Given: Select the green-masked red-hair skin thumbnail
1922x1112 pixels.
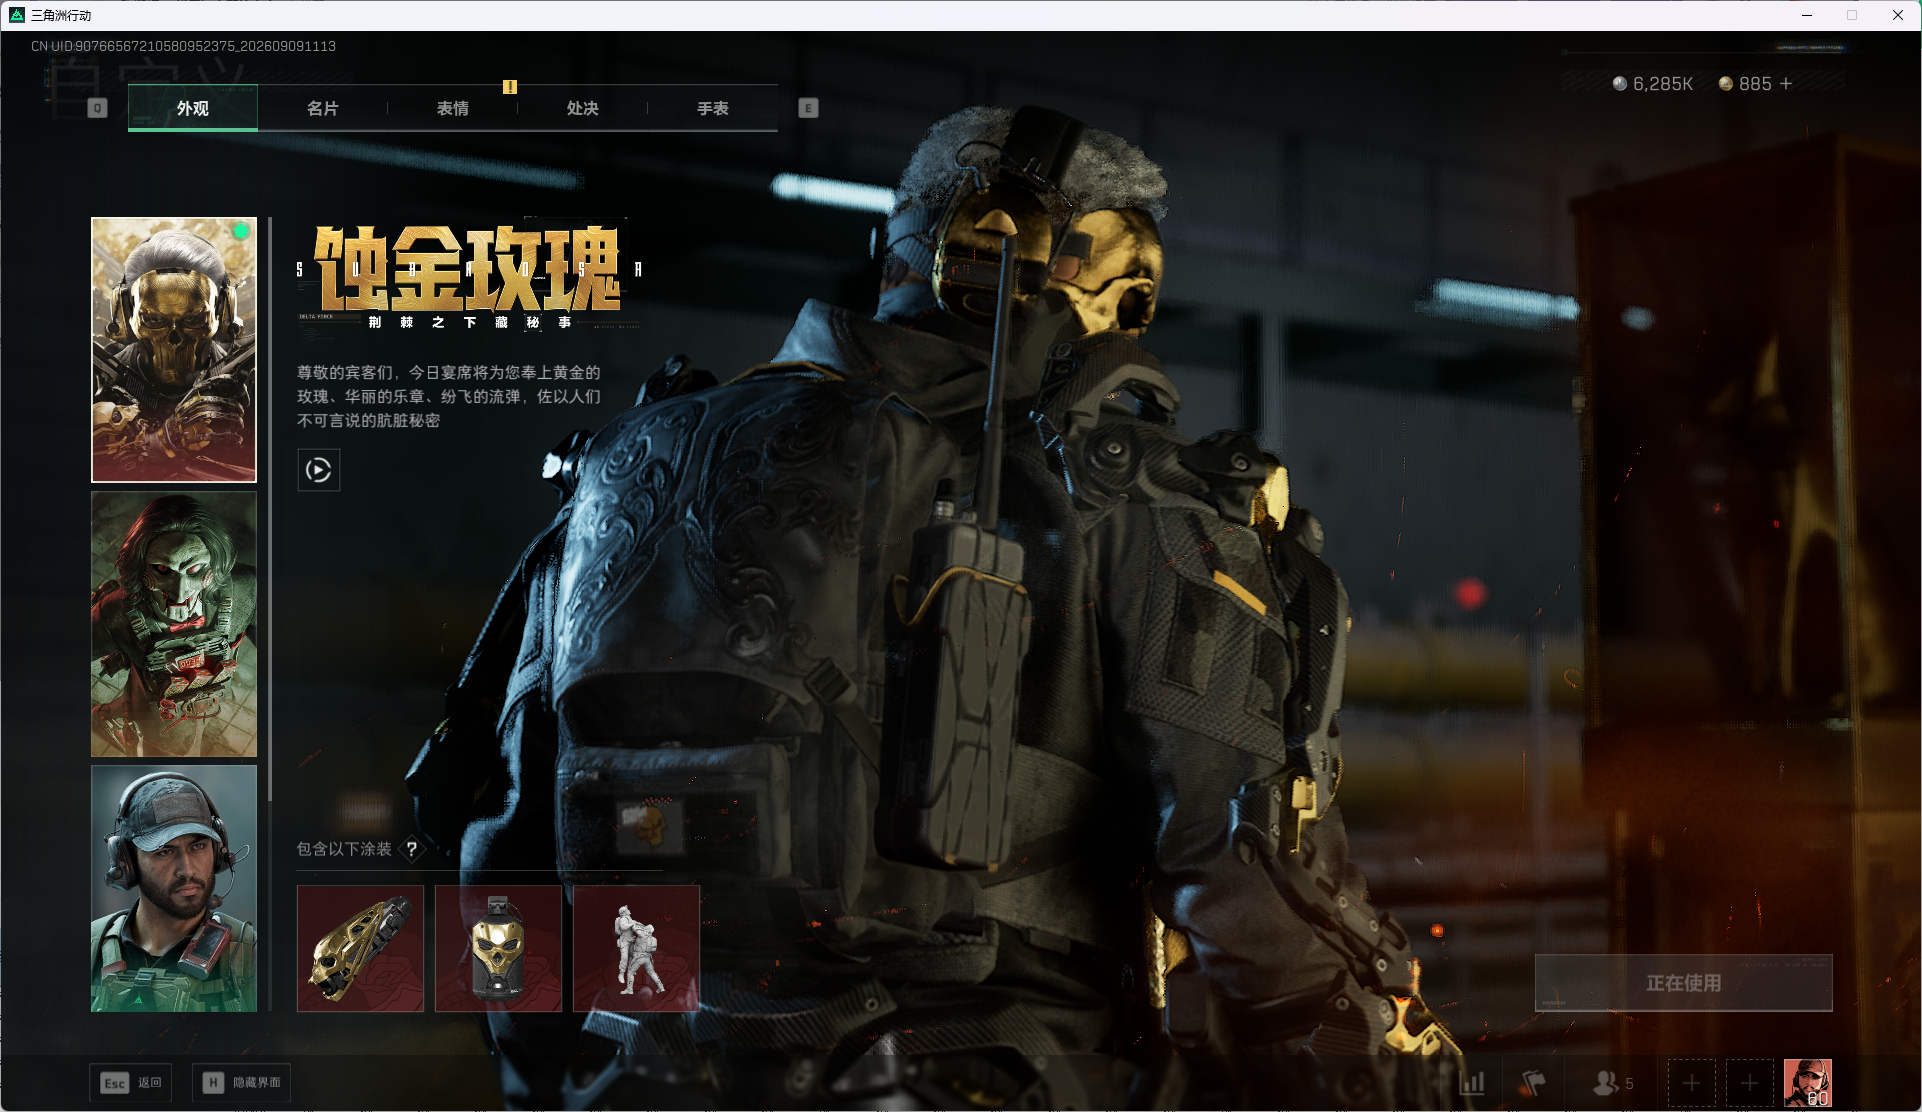Looking at the screenshot, I should 174,624.
